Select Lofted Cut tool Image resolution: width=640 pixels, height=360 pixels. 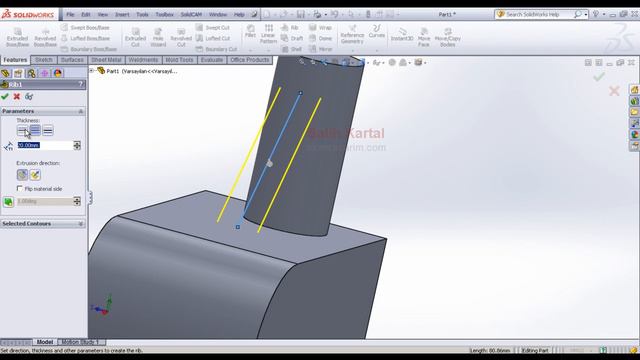pos(213,38)
